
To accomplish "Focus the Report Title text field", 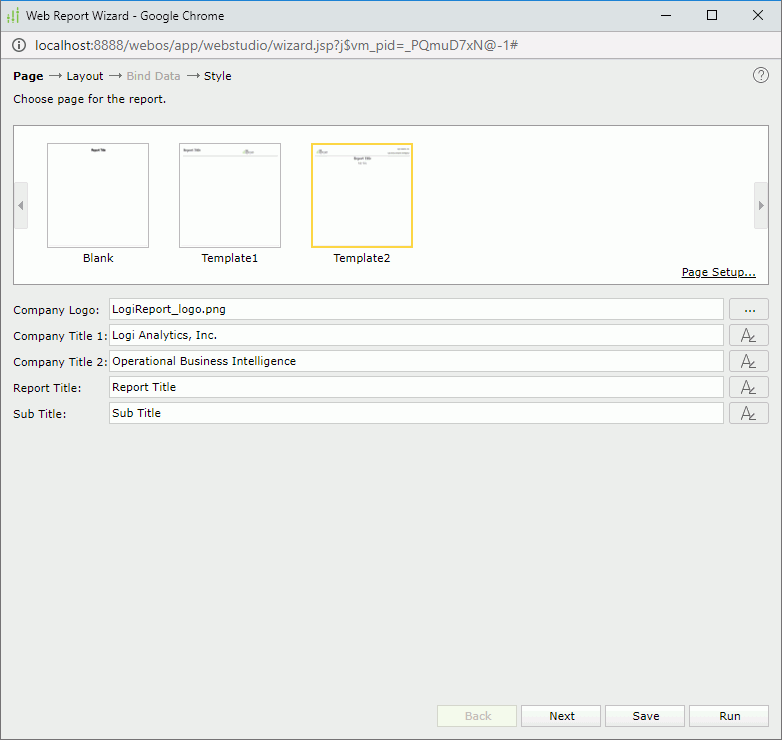I will click(415, 387).
